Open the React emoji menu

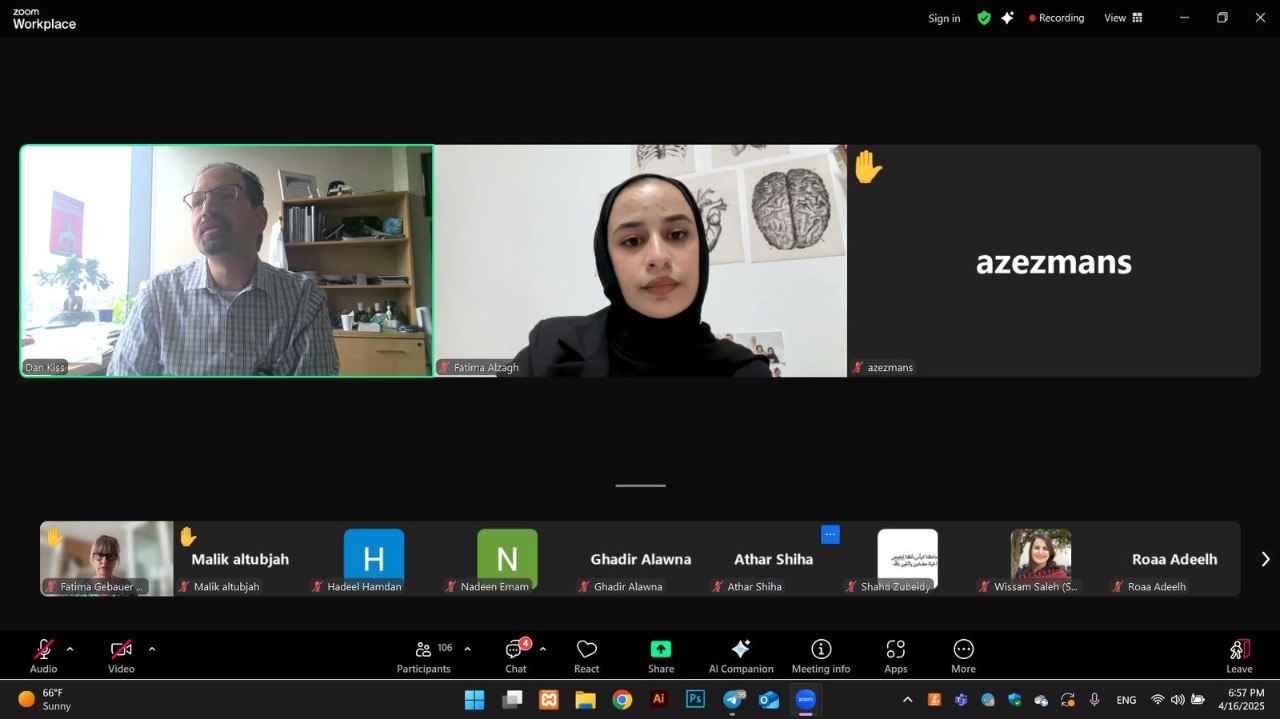click(587, 655)
